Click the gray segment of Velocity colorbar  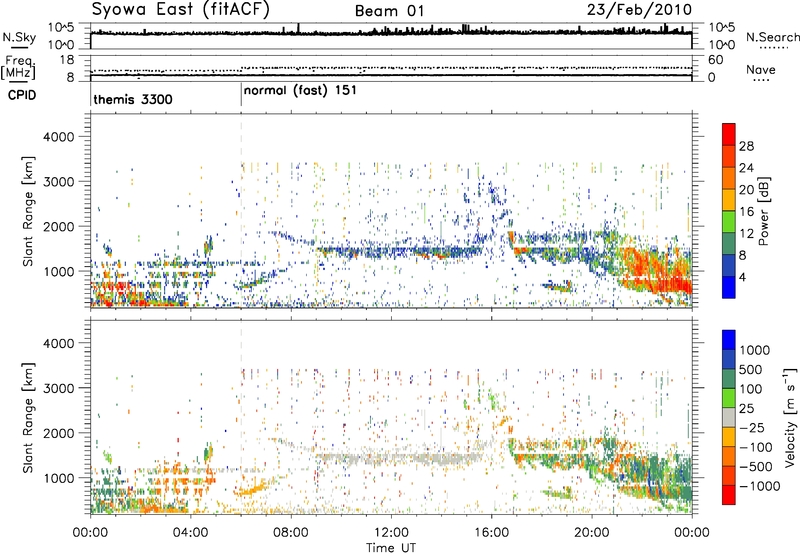tap(729, 417)
